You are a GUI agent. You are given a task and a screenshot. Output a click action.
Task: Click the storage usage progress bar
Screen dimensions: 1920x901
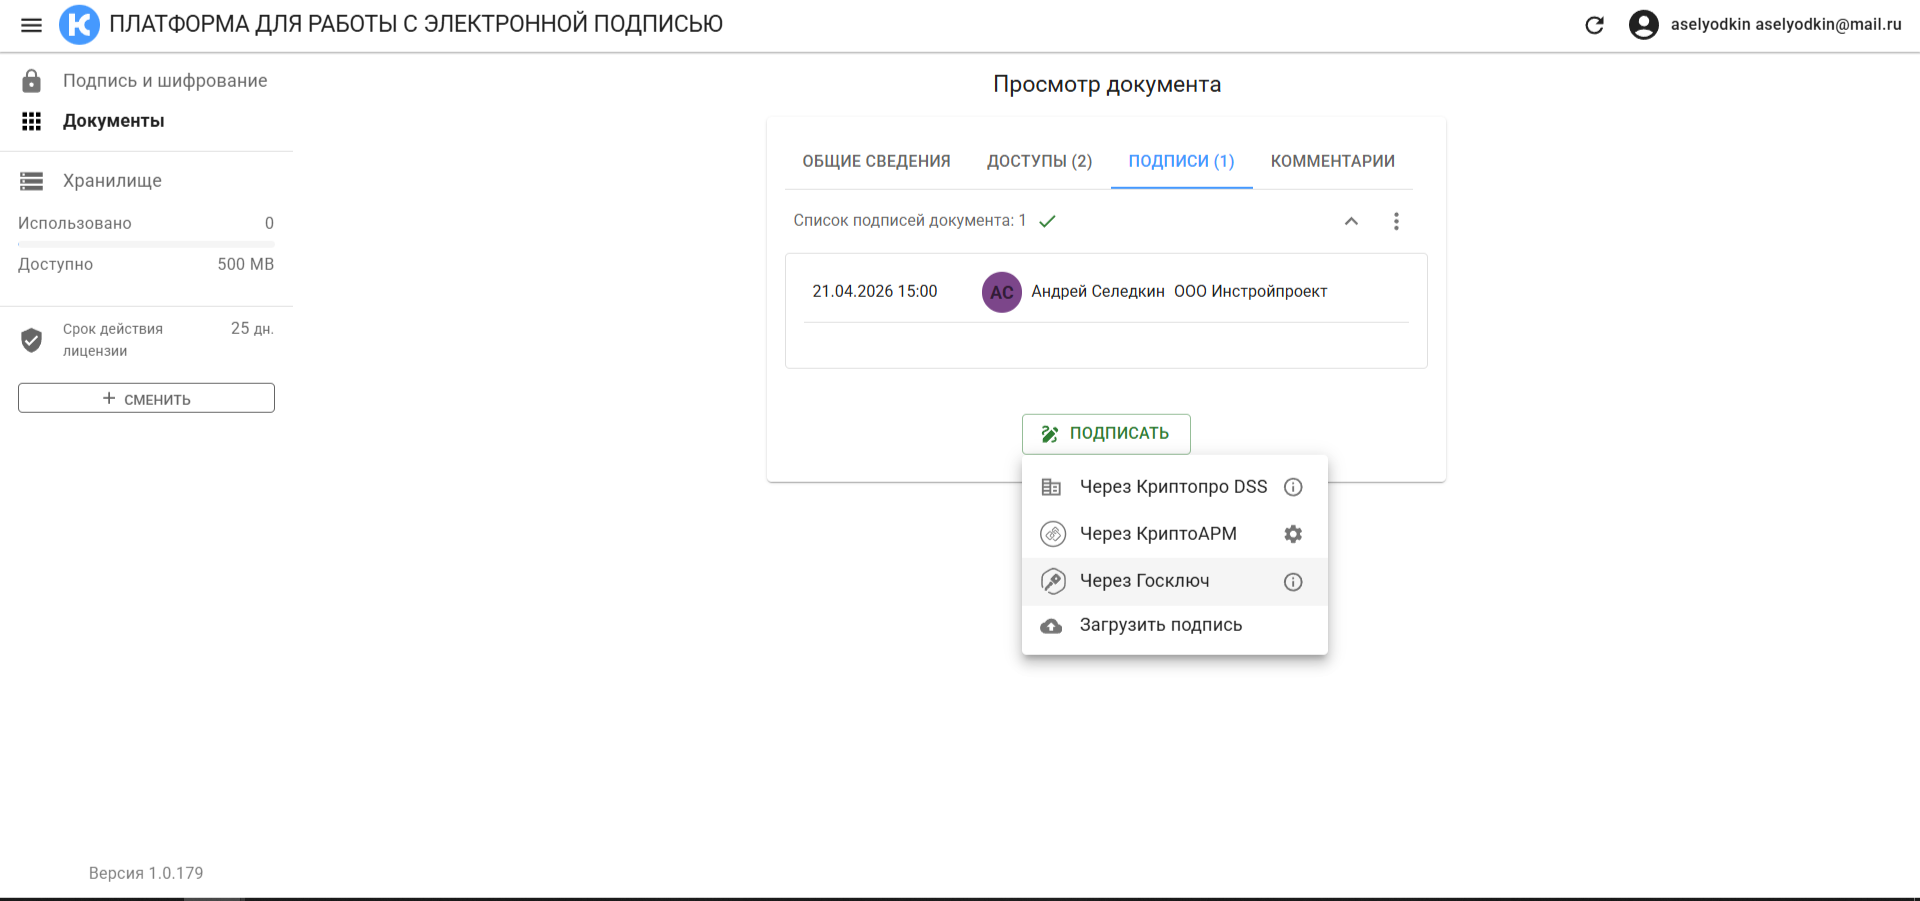click(x=146, y=244)
